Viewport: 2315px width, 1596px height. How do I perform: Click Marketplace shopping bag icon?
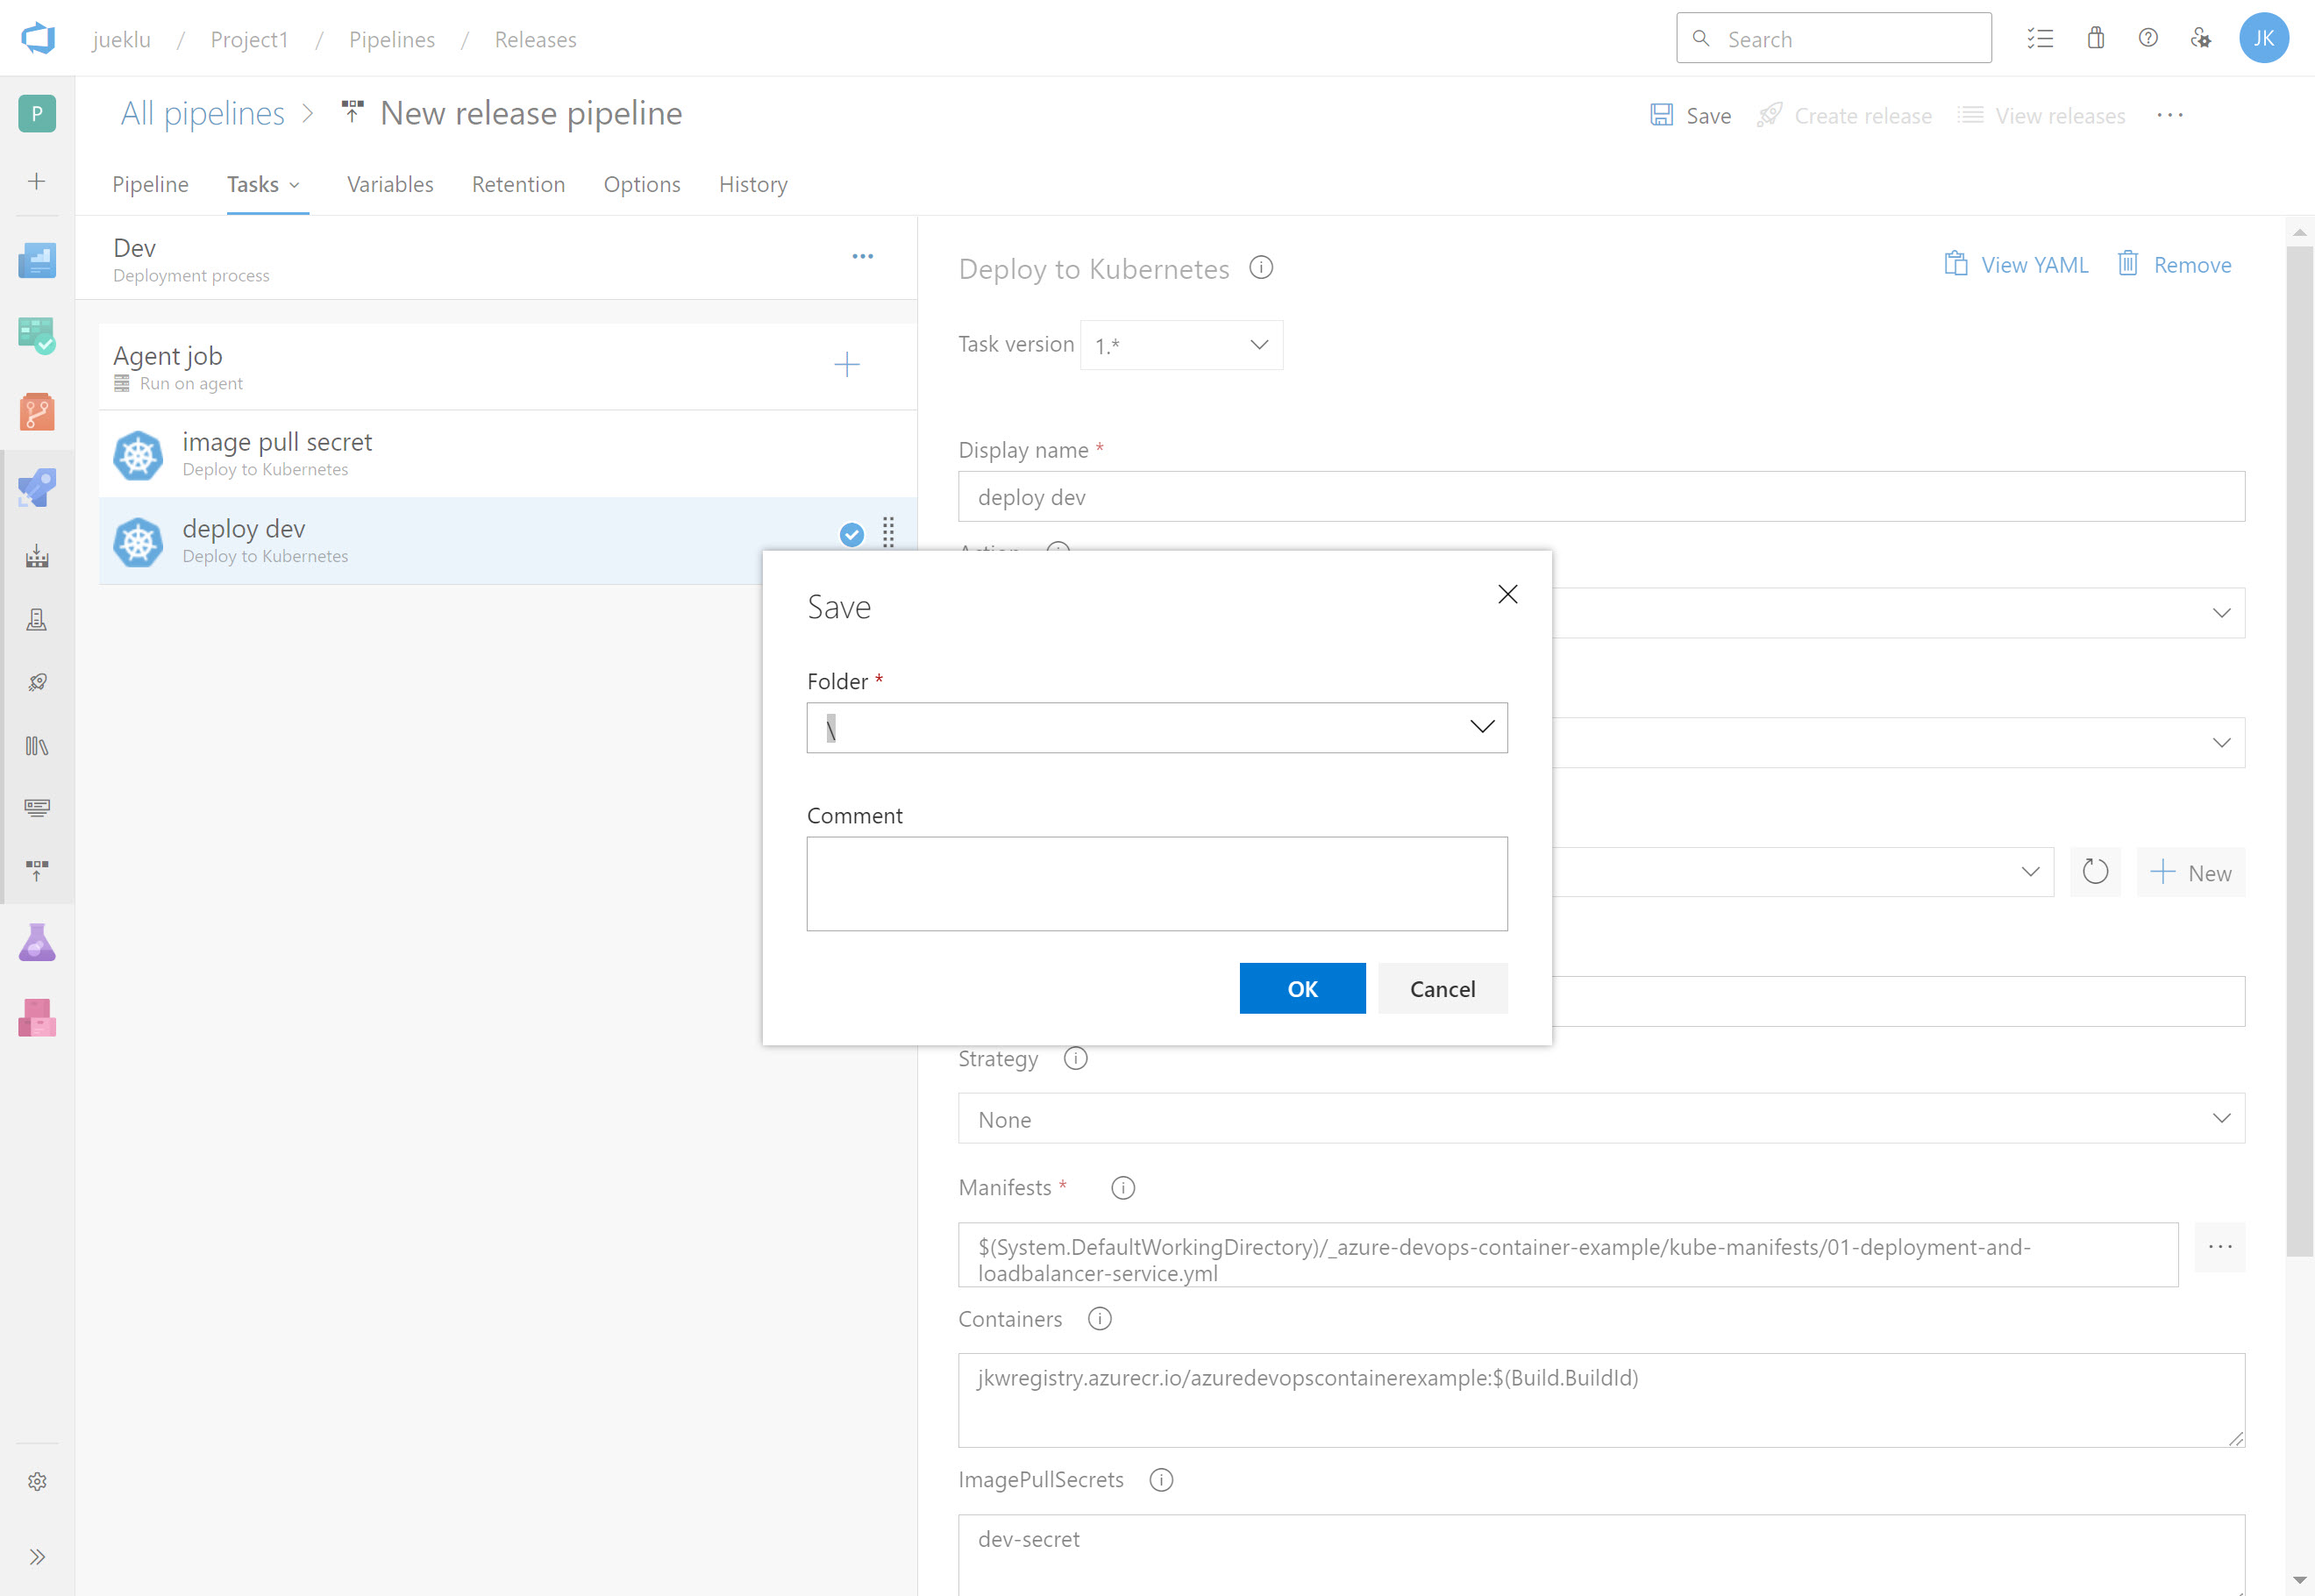tap(2095, 39)
